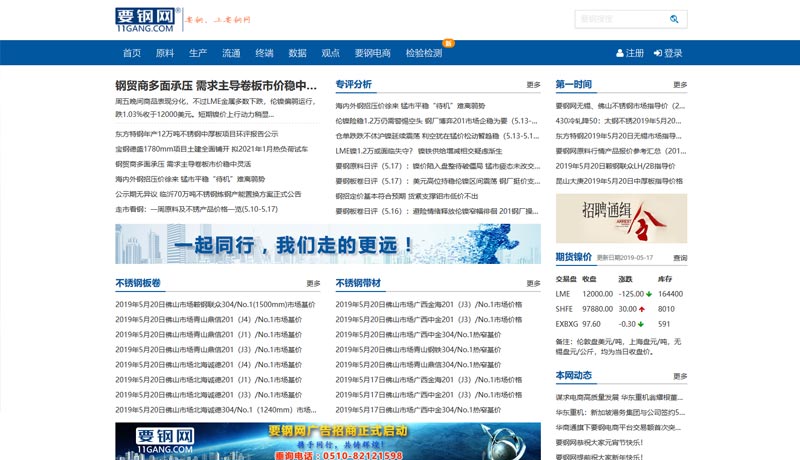This screenshot has width=800, height=460.
Task: Open headline 钢贸商多面承压 需求主导卷板市价稳中
Action: tap(216, 85)
